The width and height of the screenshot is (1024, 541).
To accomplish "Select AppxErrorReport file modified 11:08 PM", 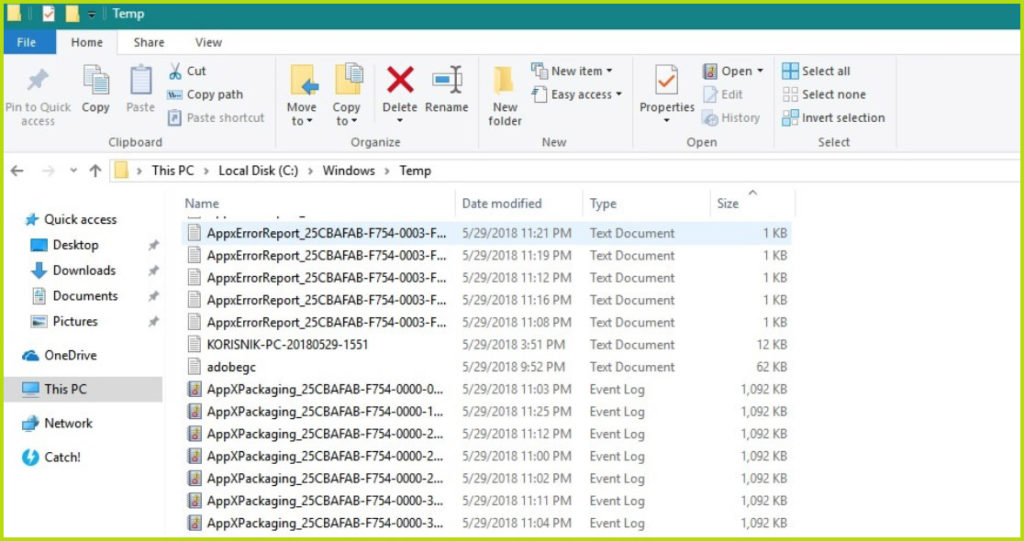I will (486, 322).
